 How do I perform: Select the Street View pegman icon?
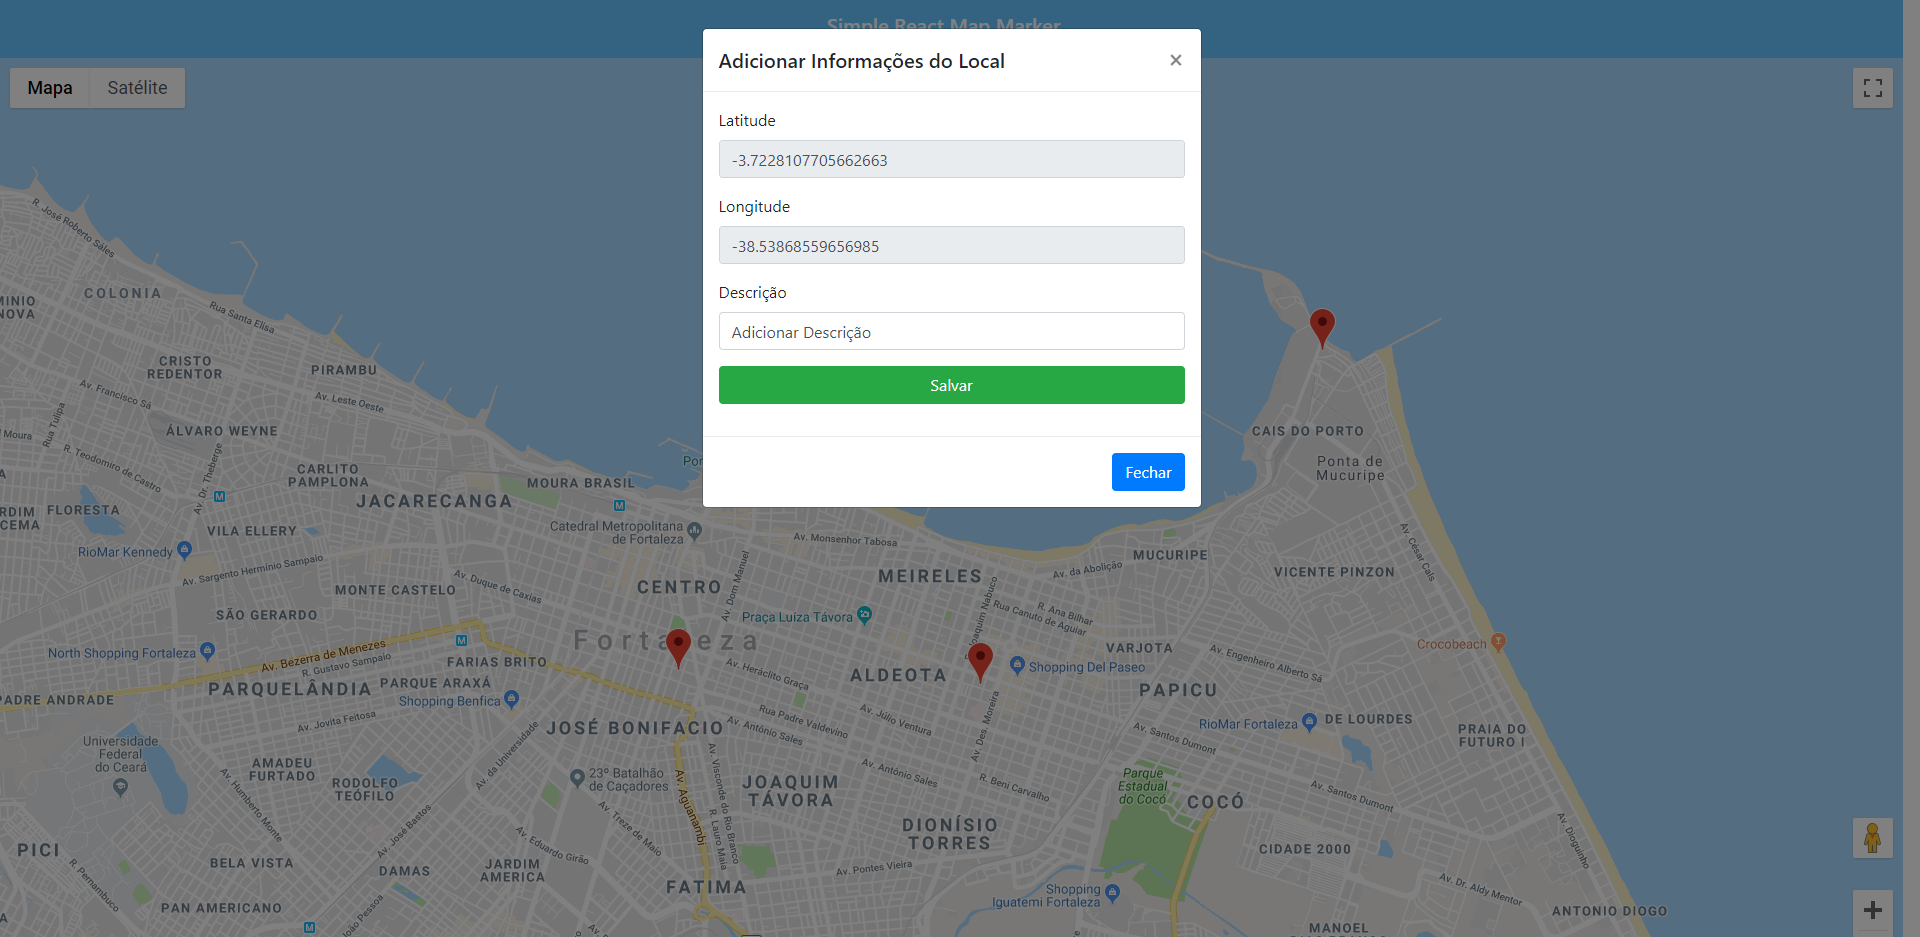[x=1873, y=838]
